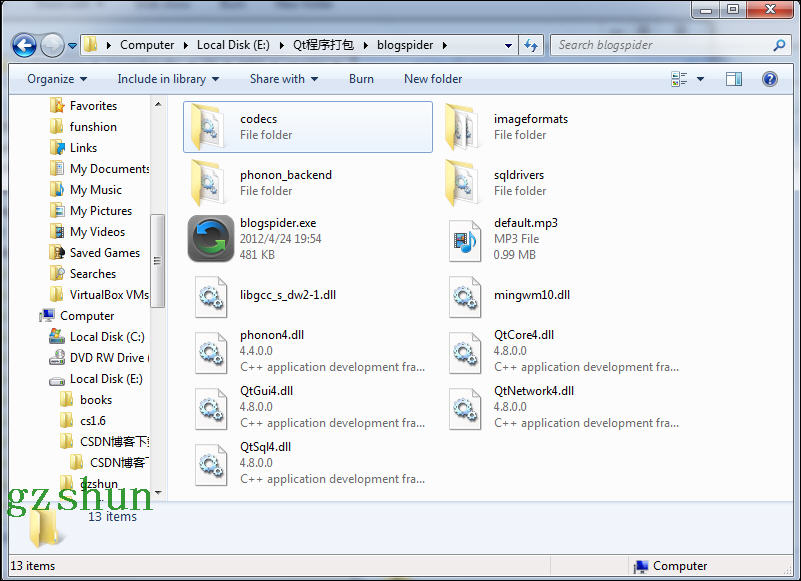This screenshot has height=581, width=801.
Task: Open the Organize dropdown menu
Action: (57, 79)
